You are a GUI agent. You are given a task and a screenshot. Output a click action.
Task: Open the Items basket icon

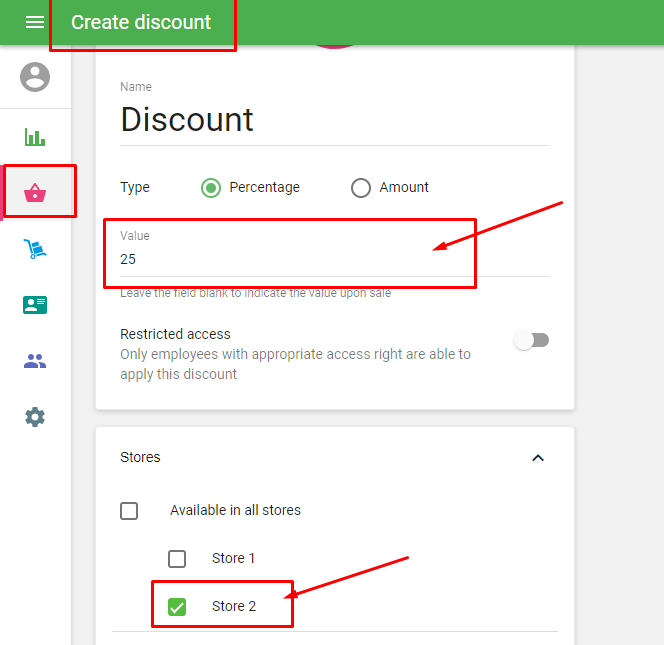[35, 193]
